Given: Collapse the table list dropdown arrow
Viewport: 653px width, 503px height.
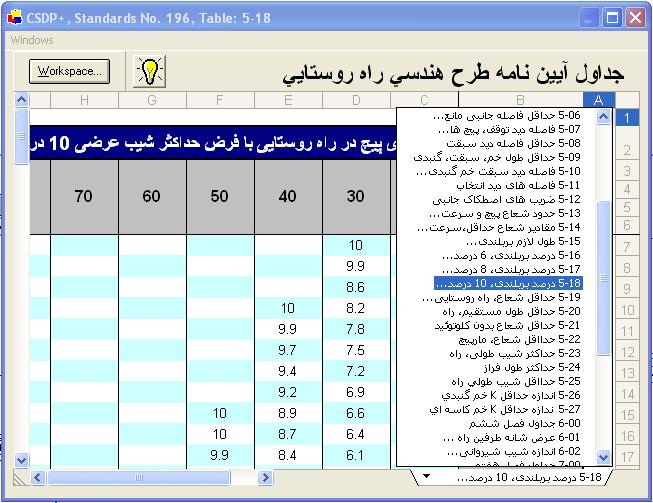Looking at the screenshot, I should tap(424, 477).
